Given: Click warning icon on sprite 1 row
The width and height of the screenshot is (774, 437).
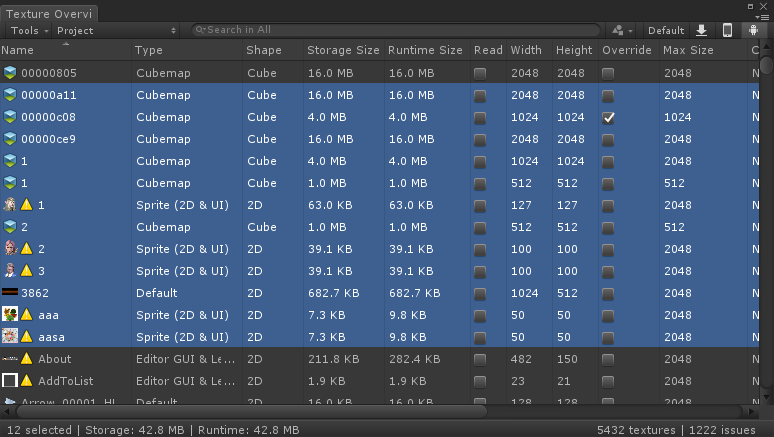Looking at the screenshot, I should click(x=27, y=205).
